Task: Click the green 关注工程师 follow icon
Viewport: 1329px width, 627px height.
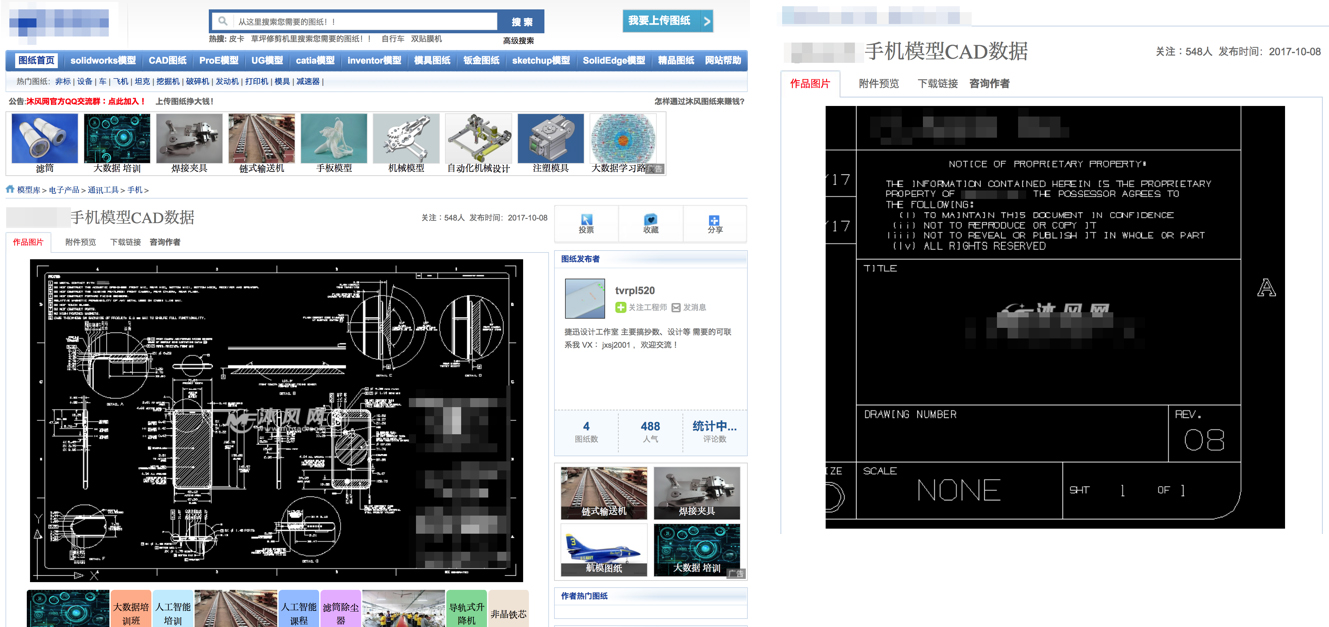Action: click(620, 307)
